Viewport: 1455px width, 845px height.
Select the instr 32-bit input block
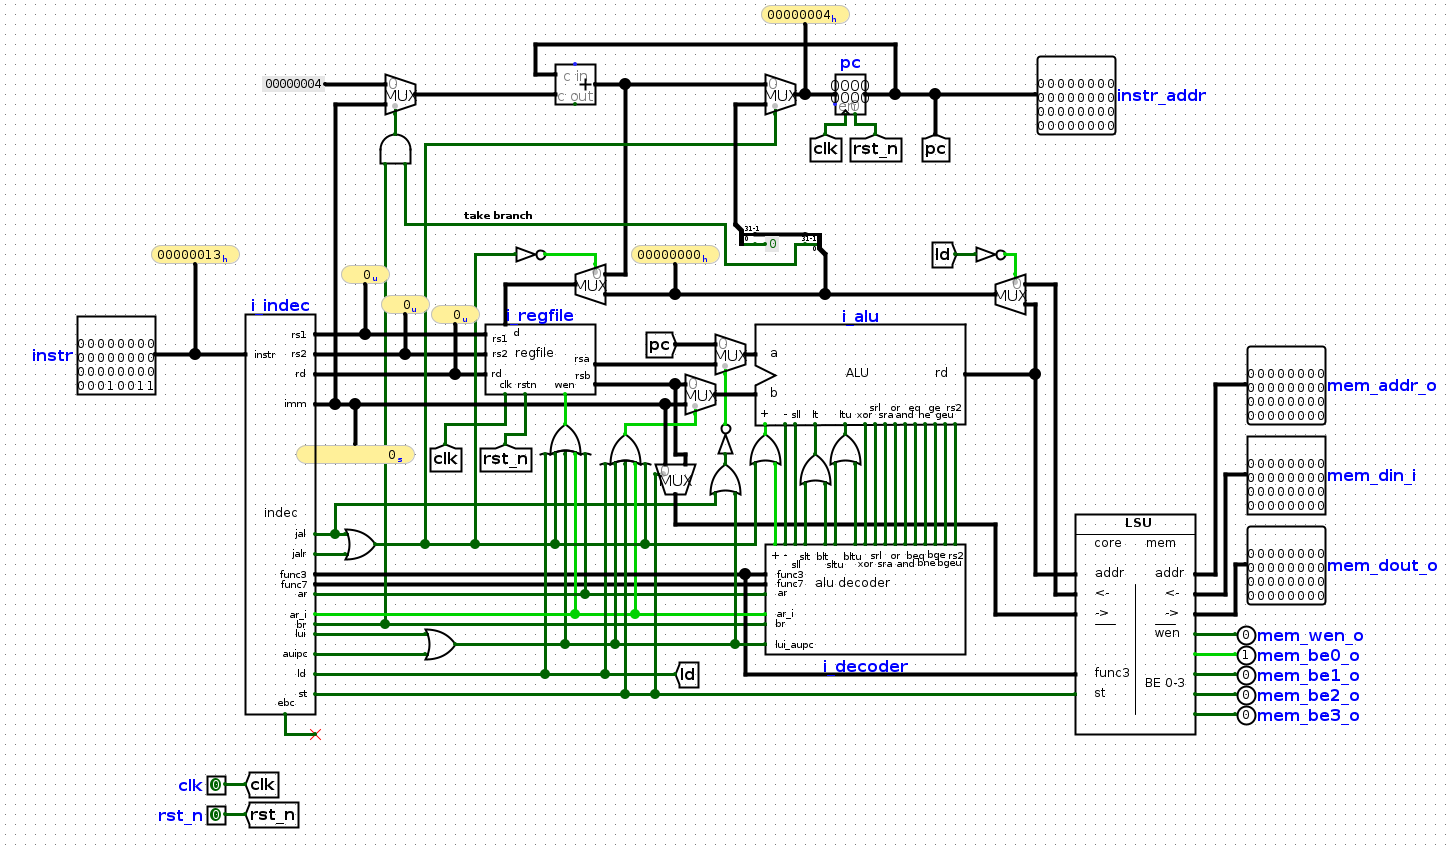116,355
